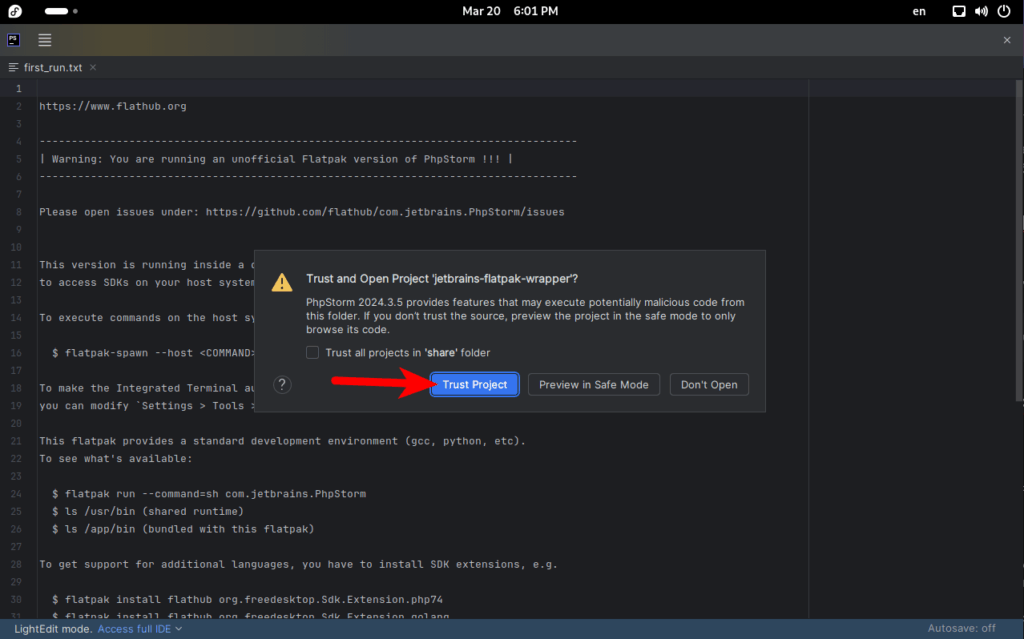Click the volume speaker icon
The width and height of the screenshot is (1024, 639).
981,11
